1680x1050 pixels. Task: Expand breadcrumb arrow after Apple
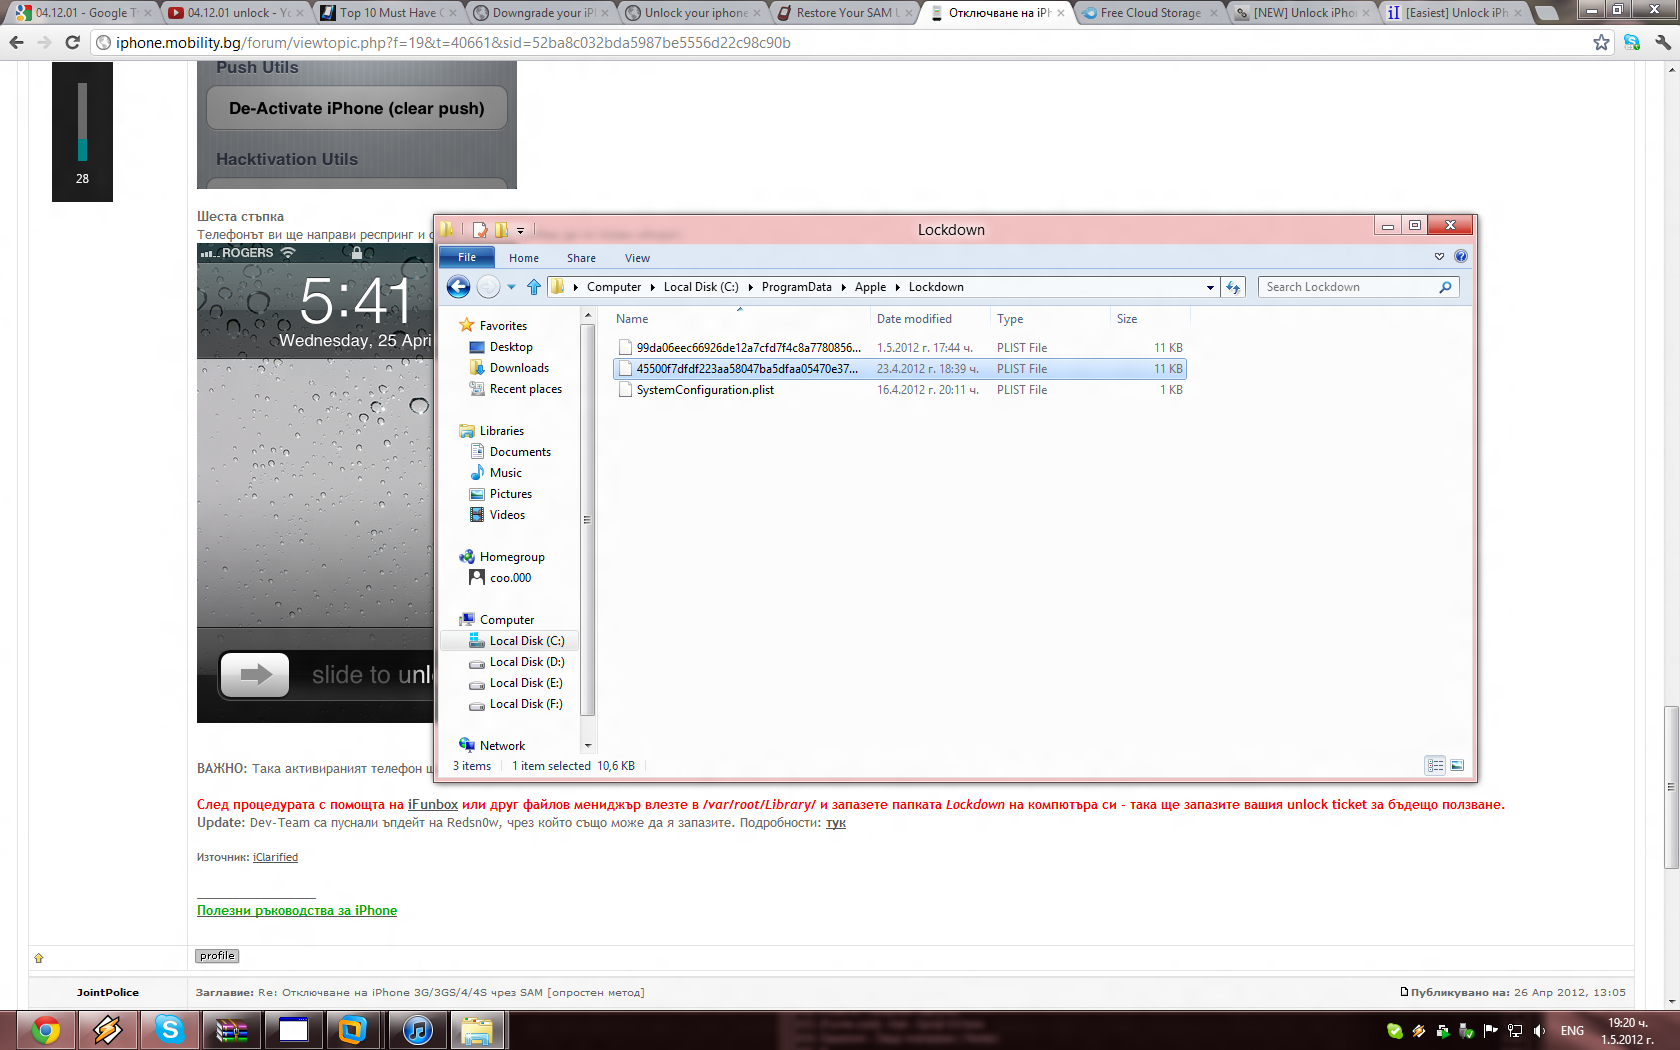(897, 287)
